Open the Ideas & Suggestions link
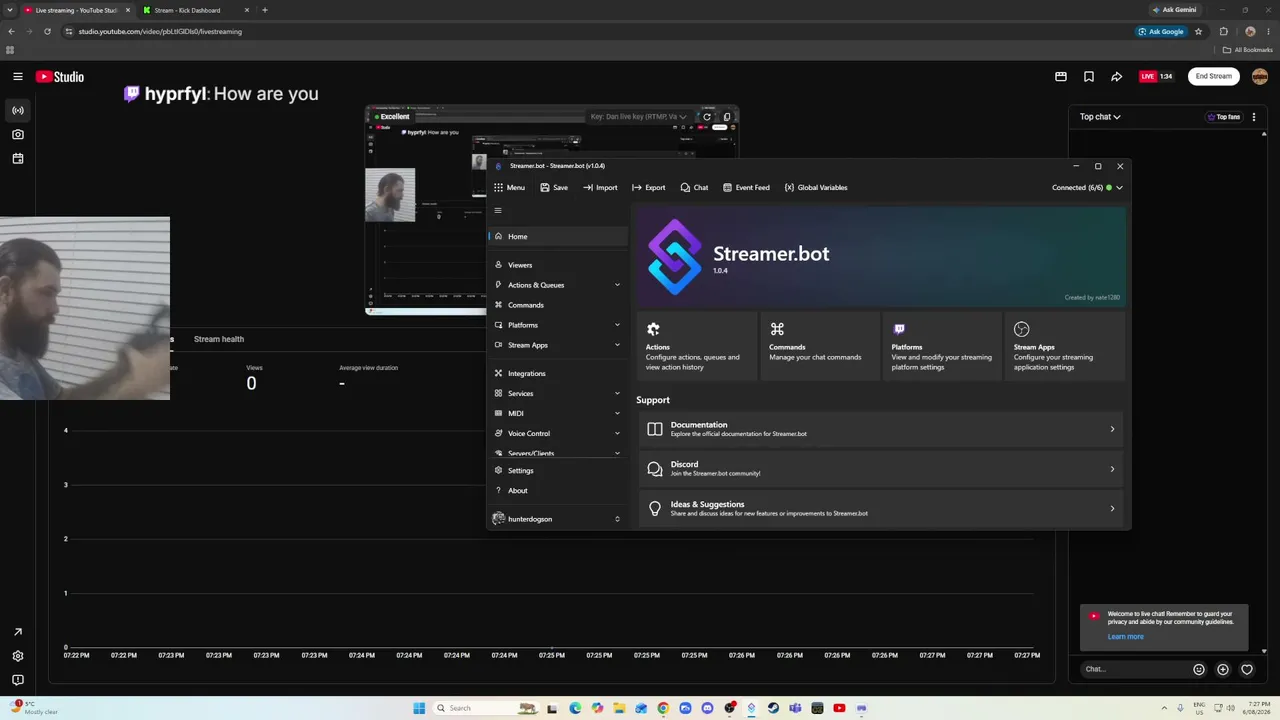Viewport: 1280px width, 720px height. click(881, 508)
